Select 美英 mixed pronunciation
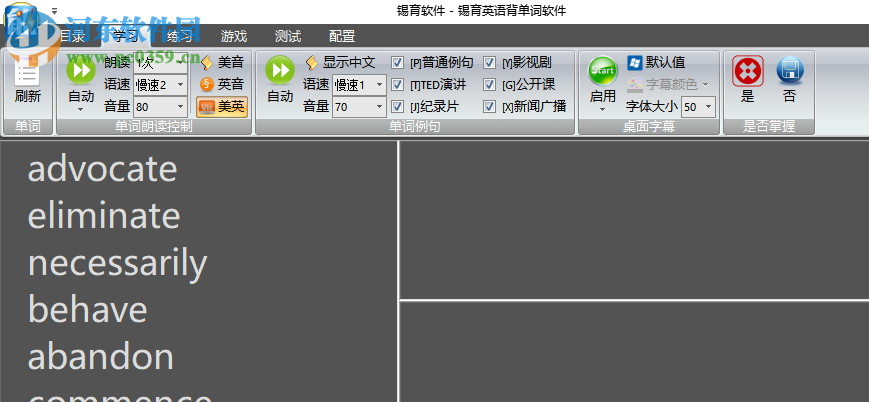Image resolution: width=869 pixels, height=402 pixels. tap(222, 106)
